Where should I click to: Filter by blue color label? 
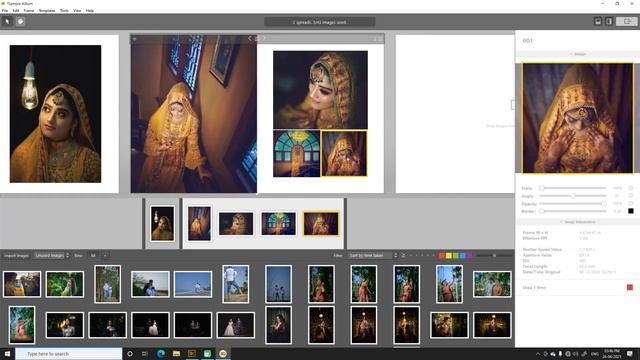(x=462, y=256)
